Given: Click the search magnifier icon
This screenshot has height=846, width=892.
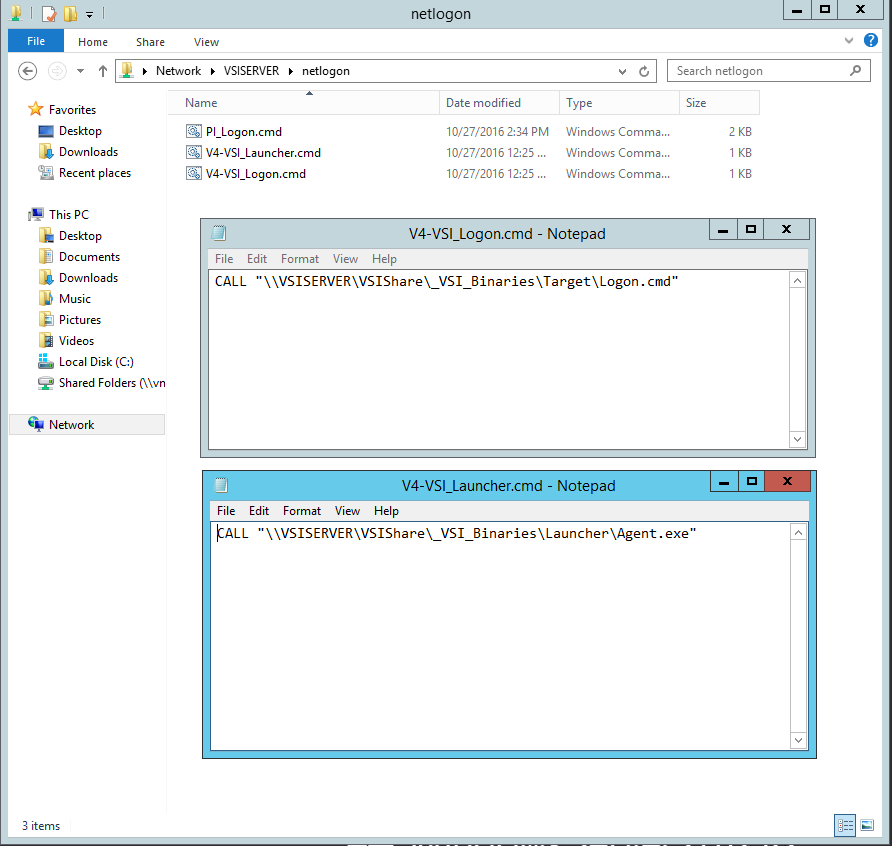Looking at the screenshot, I should [x=855, y=71].
